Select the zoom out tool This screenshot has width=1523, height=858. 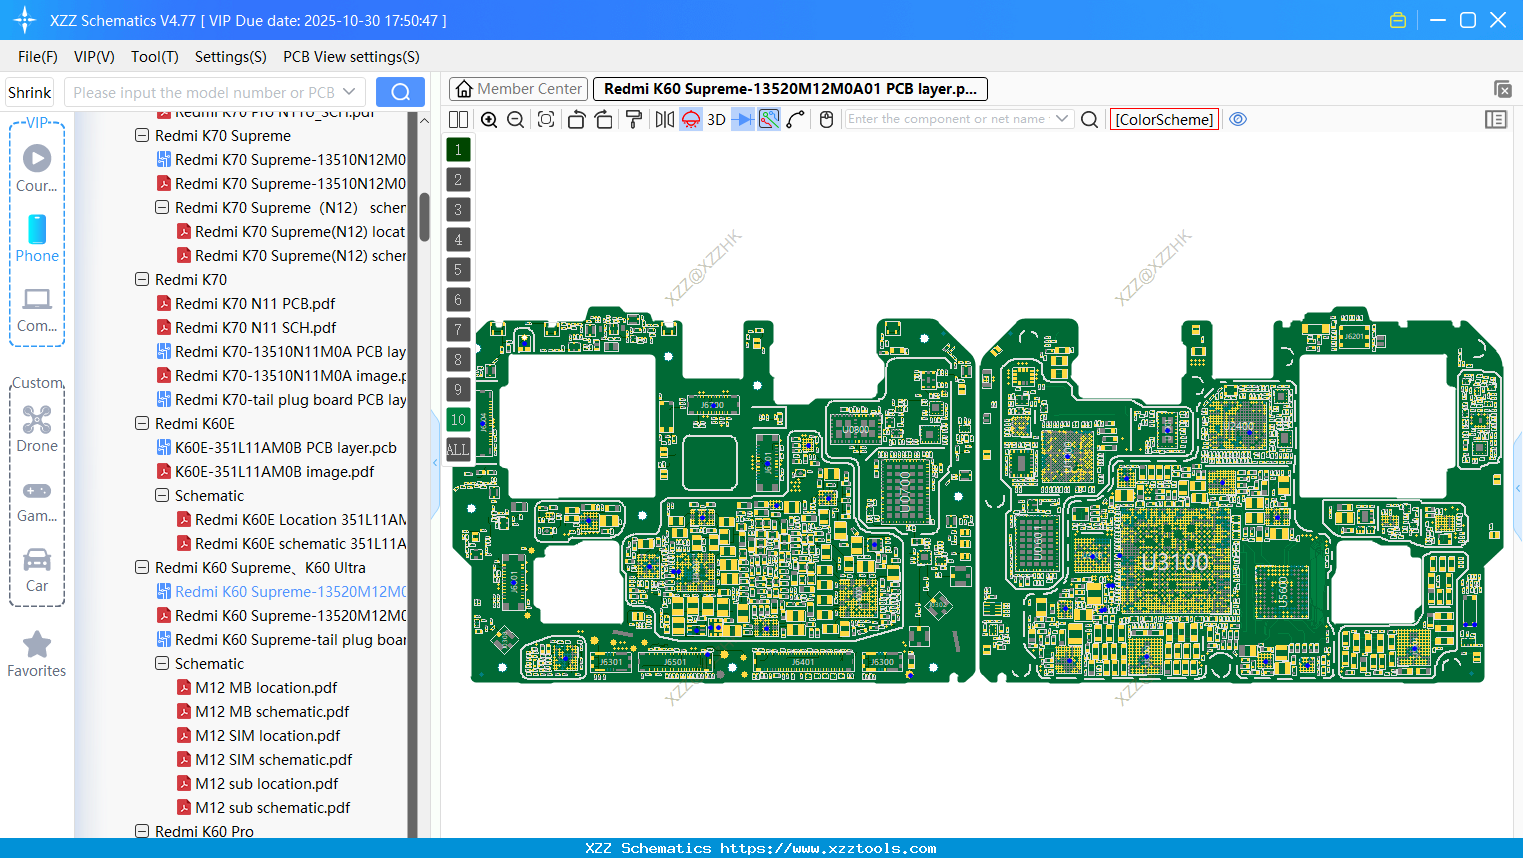click(x=514, y=119)
